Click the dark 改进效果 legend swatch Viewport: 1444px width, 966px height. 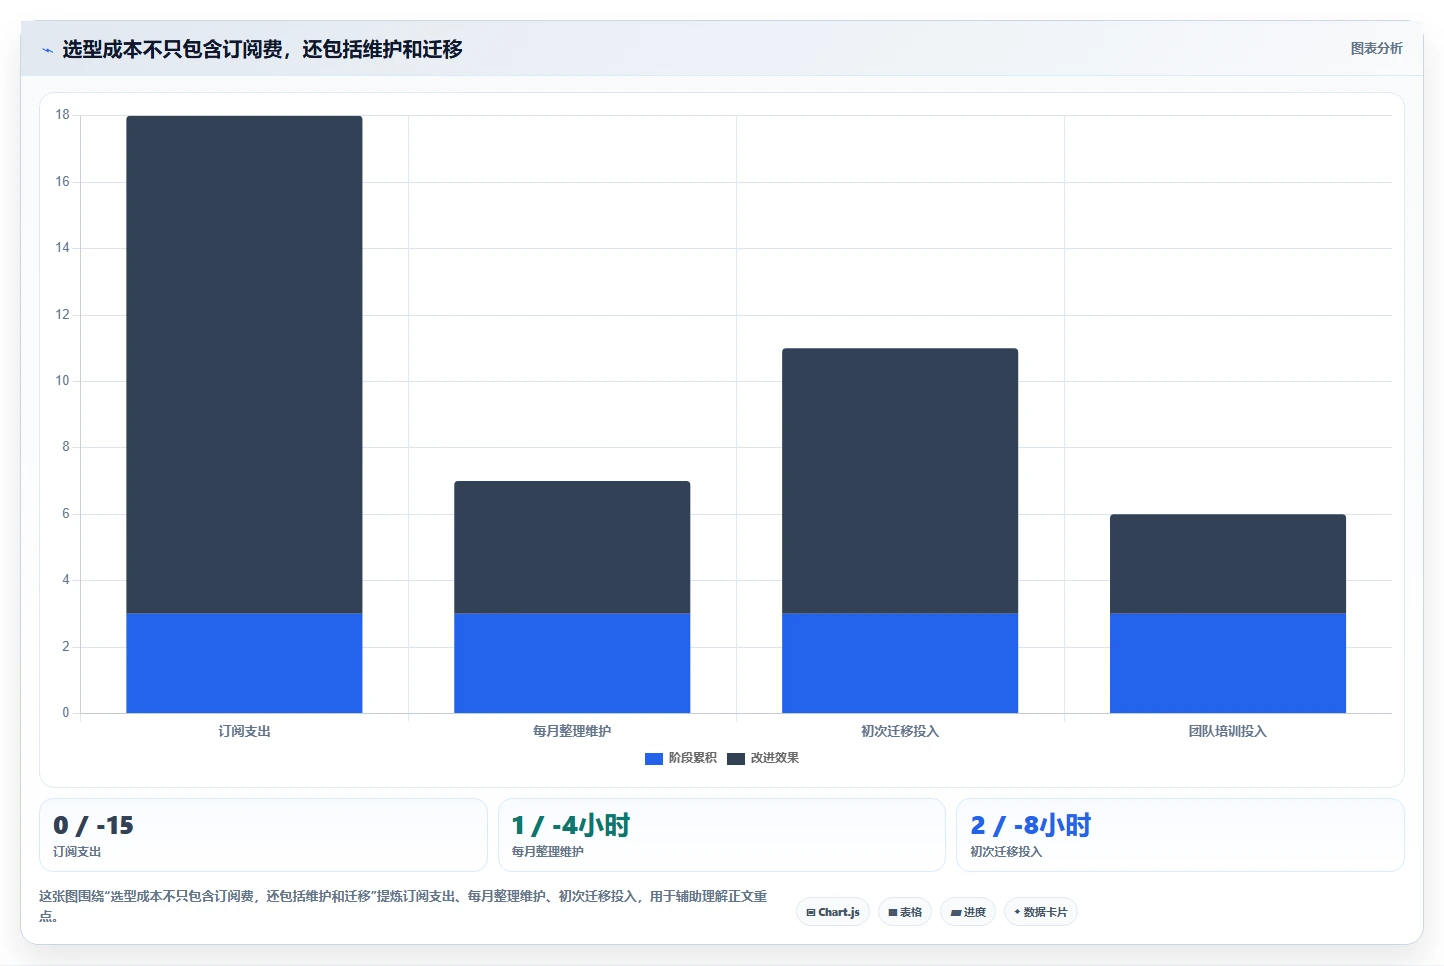pyautogui.click(x=736, y=758)
